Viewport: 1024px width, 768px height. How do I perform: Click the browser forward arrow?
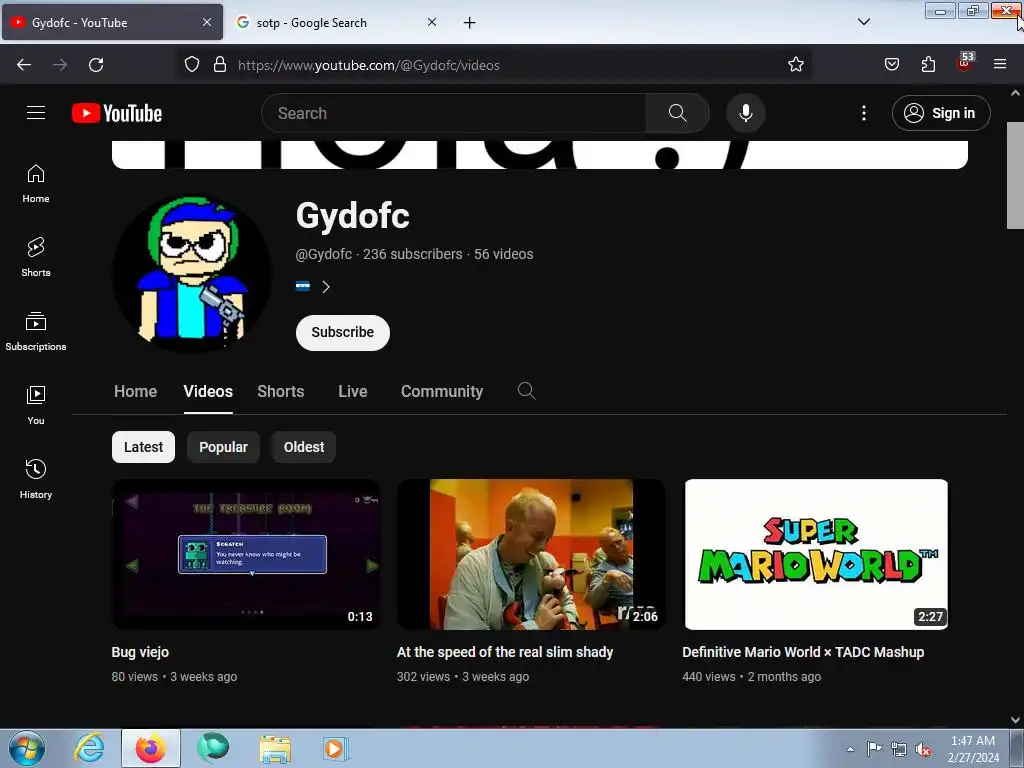60,65
